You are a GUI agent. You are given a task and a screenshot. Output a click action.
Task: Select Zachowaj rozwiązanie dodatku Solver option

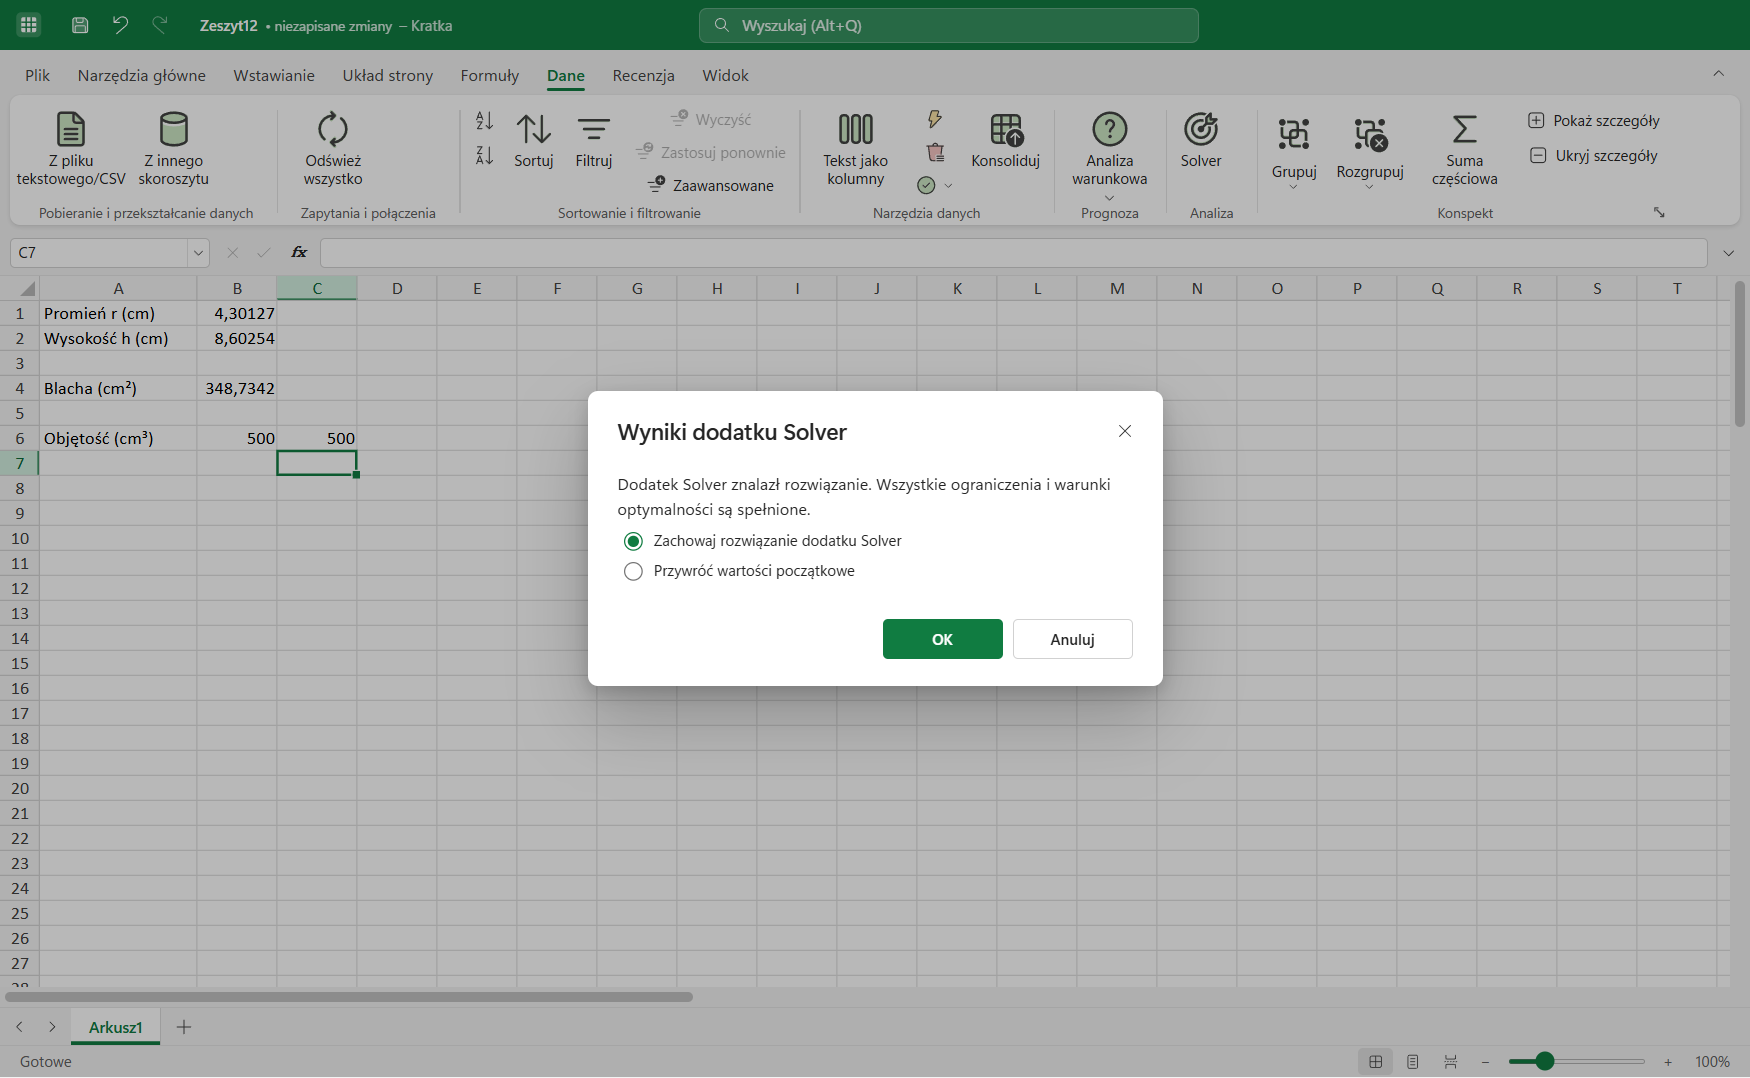click(762, 541)
